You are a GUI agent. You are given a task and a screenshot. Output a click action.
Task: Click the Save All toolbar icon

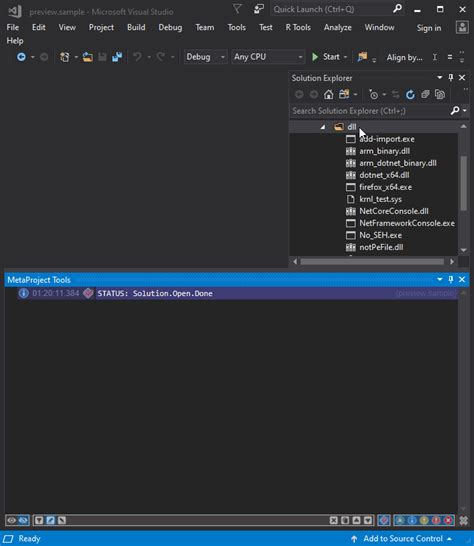(x=117, y=57)
